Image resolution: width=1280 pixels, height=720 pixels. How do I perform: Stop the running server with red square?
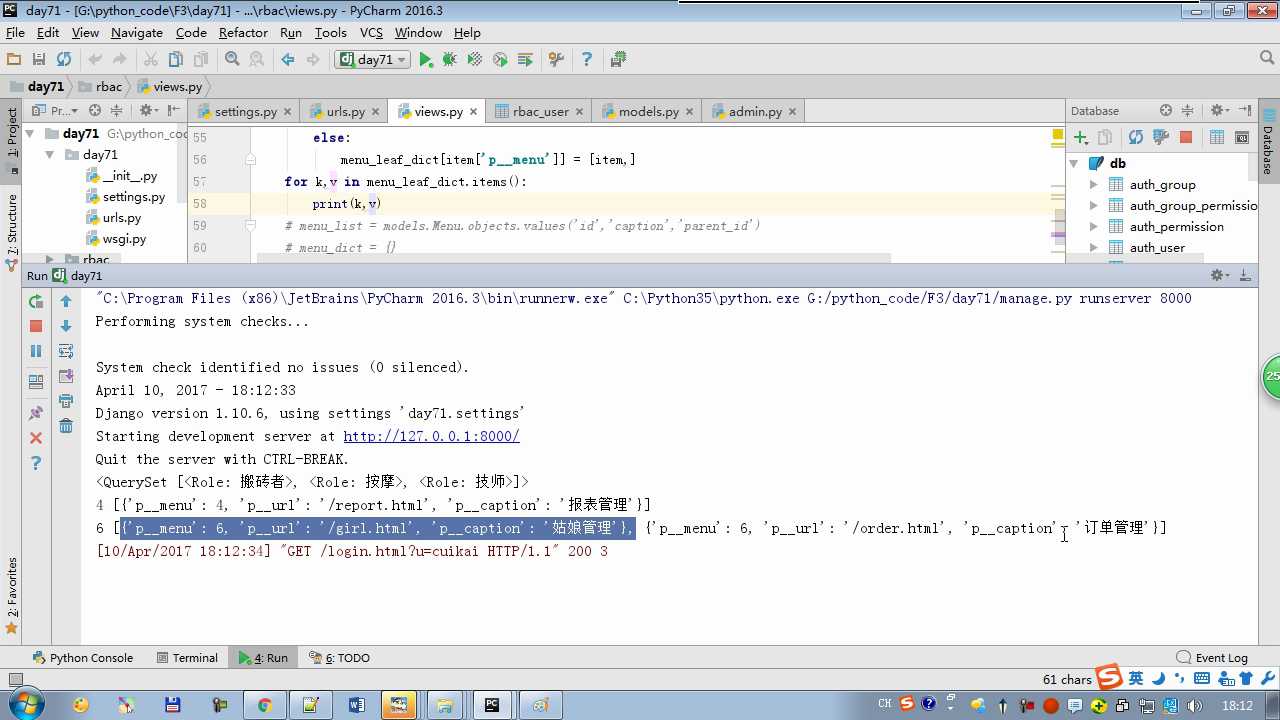[x=36, y=326]
